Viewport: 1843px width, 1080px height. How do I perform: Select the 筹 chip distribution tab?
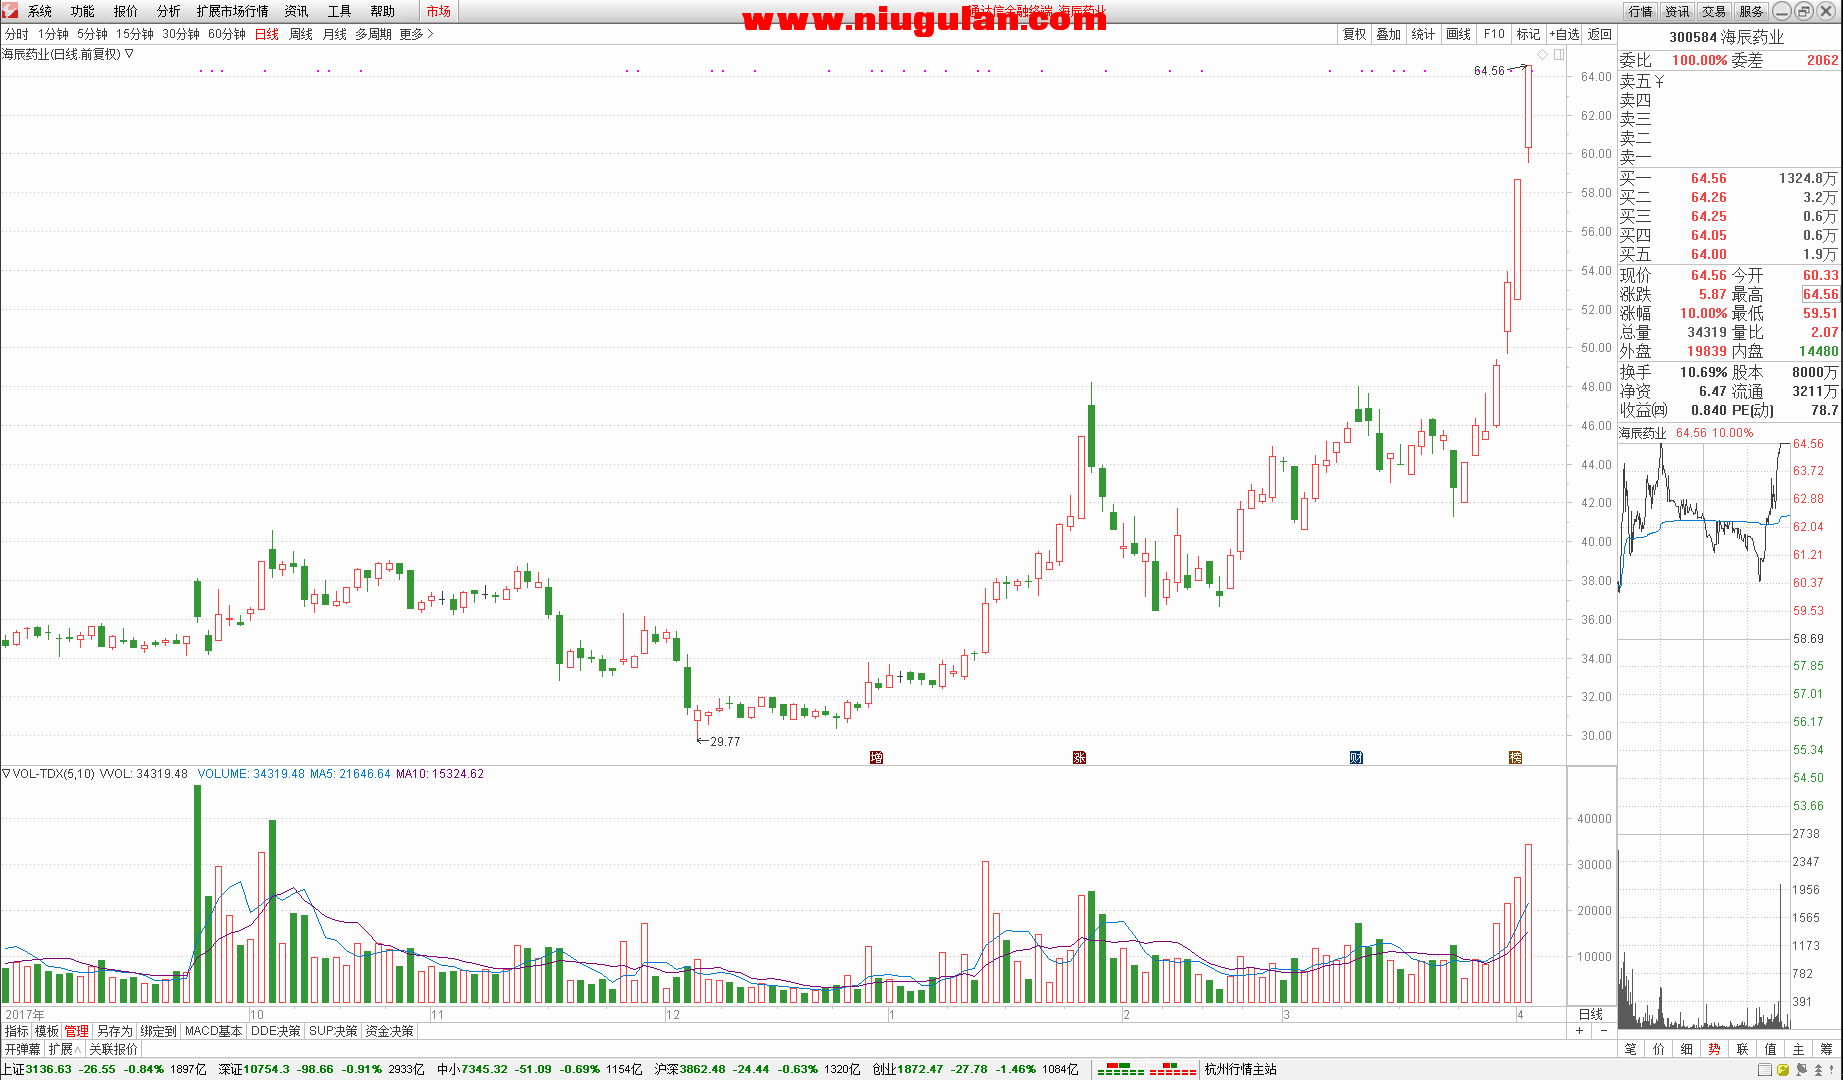[x=1827, y=1049]
